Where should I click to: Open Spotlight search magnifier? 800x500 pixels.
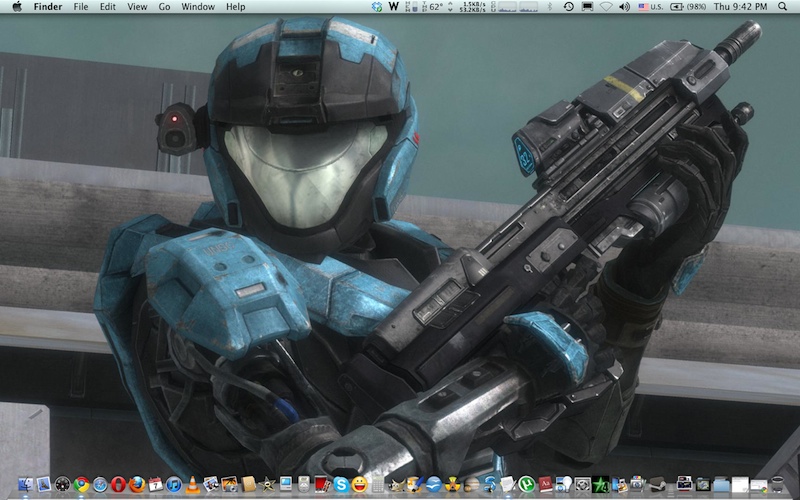[782, 7]
